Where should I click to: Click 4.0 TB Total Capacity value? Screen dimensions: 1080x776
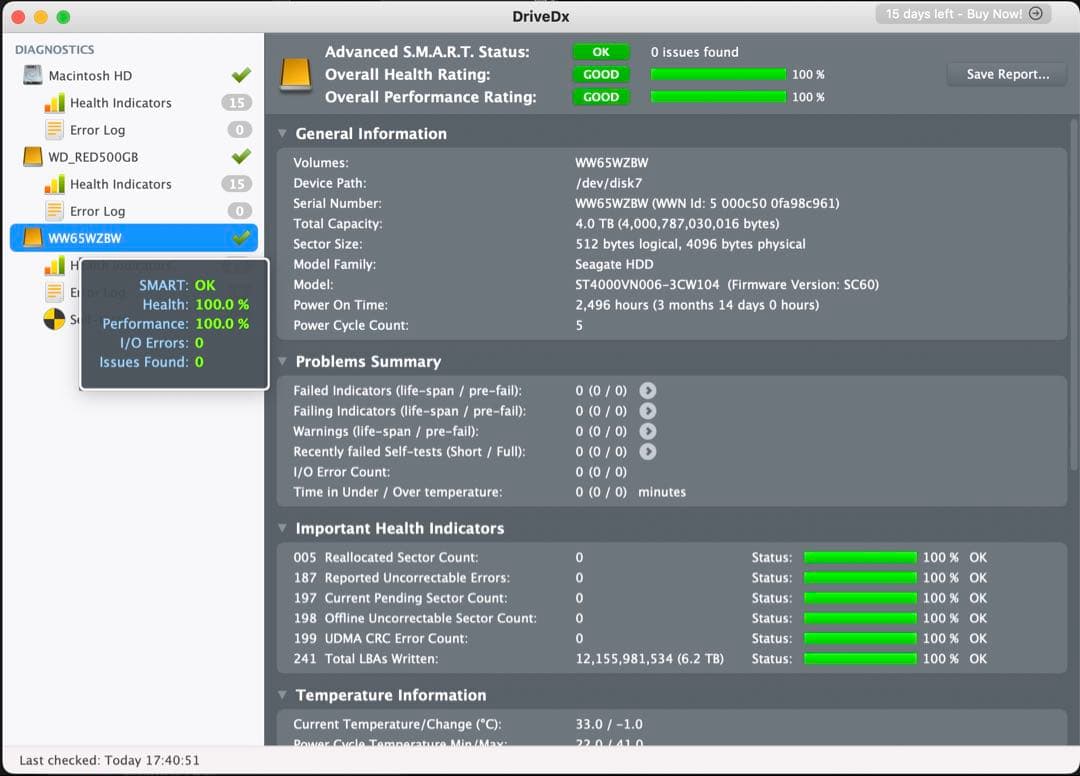[677, 224]
